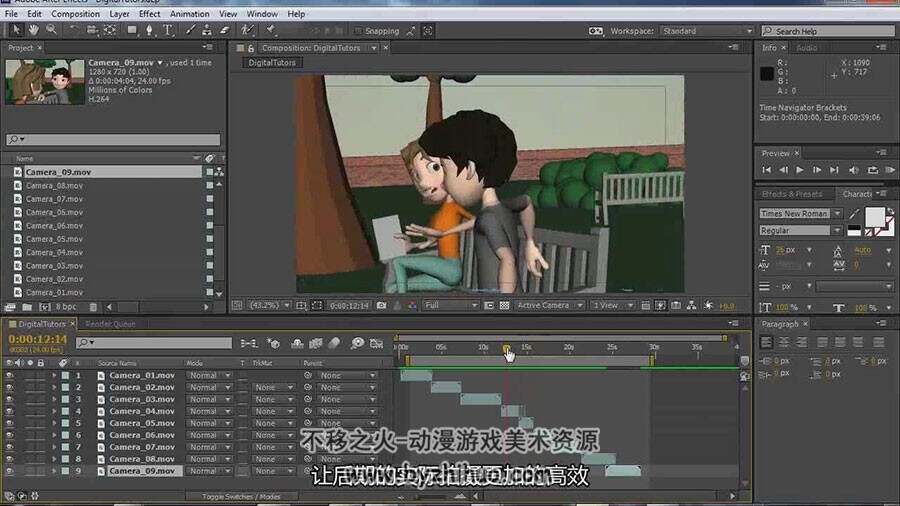Click the DigitalTutors breadcrumb in viewer
The width and height of the screenshot is (900, 506).
point(272,63)
